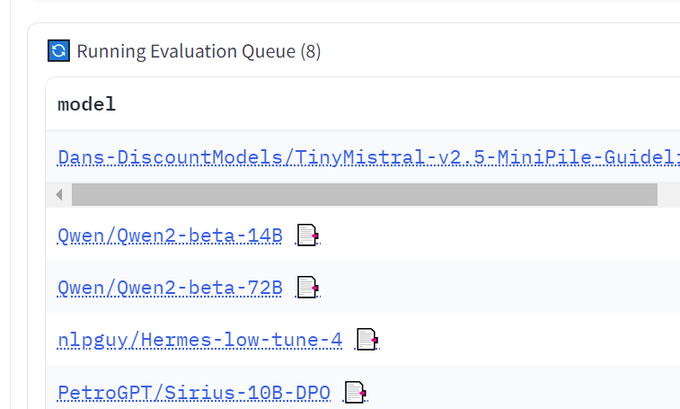This screenshot has width=680, height=409.
Task: Click the left arrow of horizontal scrollbar
Action: click(59, 195)
